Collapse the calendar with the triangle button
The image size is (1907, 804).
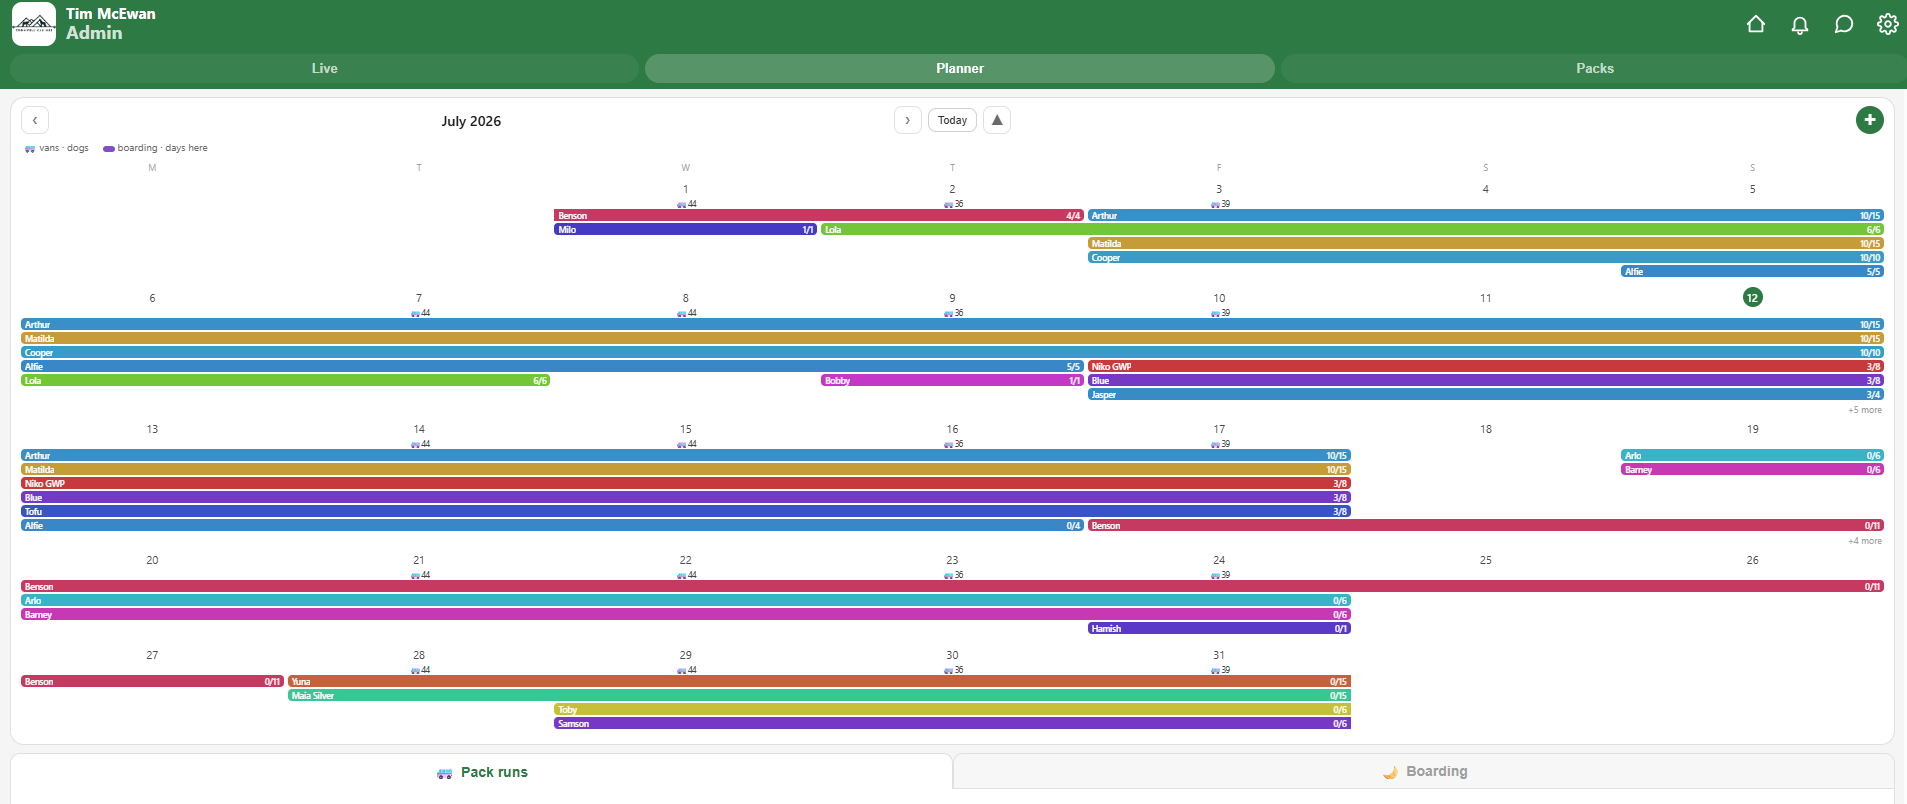point(996,120)
